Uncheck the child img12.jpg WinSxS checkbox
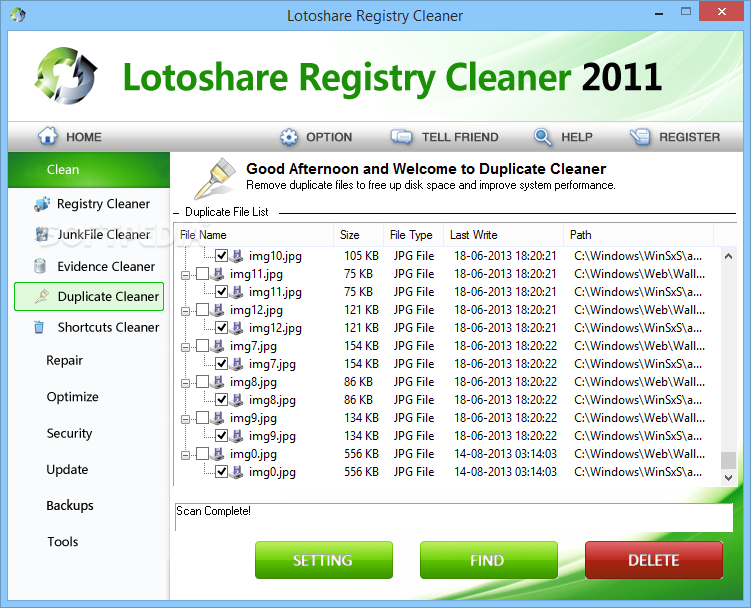Image resolution: width=751 pixels, height=608 pixels. pyautogui.click(x=221, y=327)
